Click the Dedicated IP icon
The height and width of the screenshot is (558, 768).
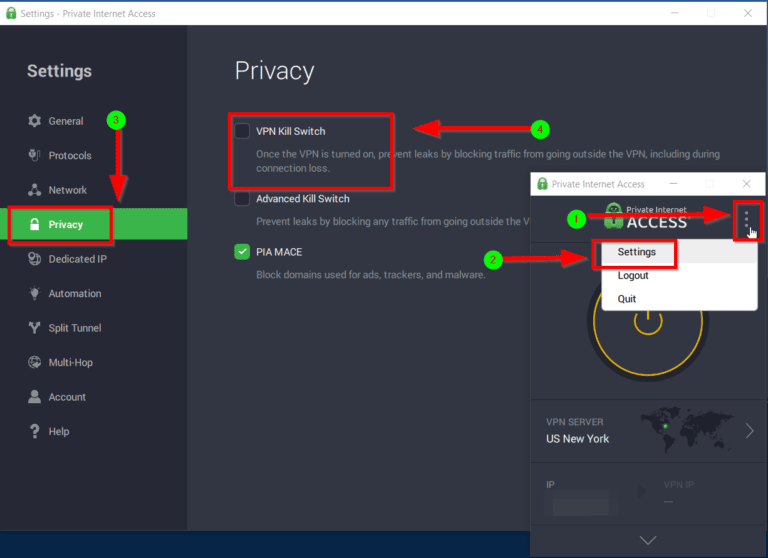click(x=34, y=259)
